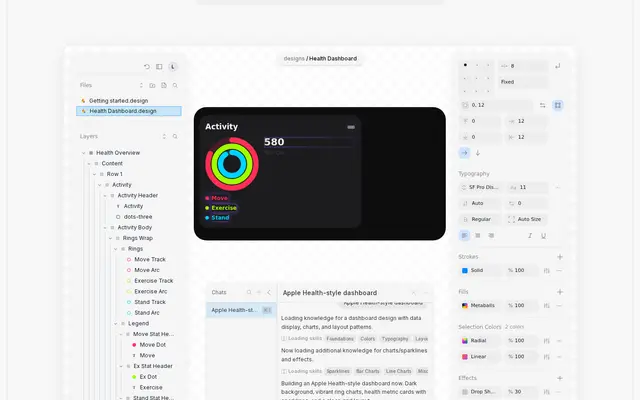This screenshot has width=640, height=400.
Task: Add a new effect with plus icon
Action: pyautogui.click(x=560, y=378)
